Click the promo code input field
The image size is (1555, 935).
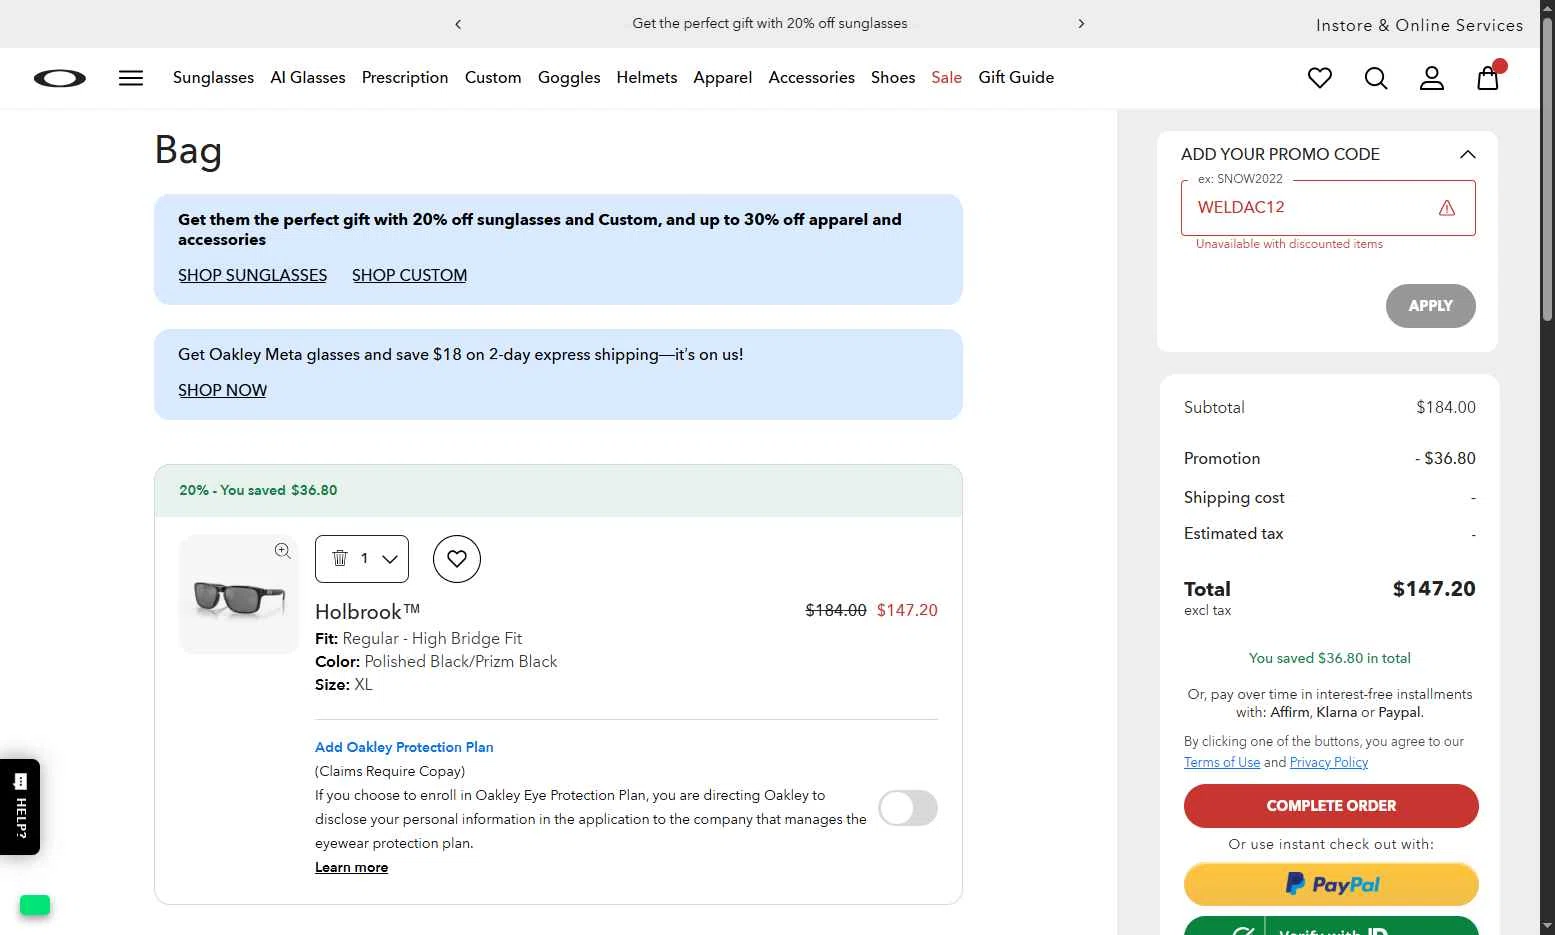click(1328, 208)
